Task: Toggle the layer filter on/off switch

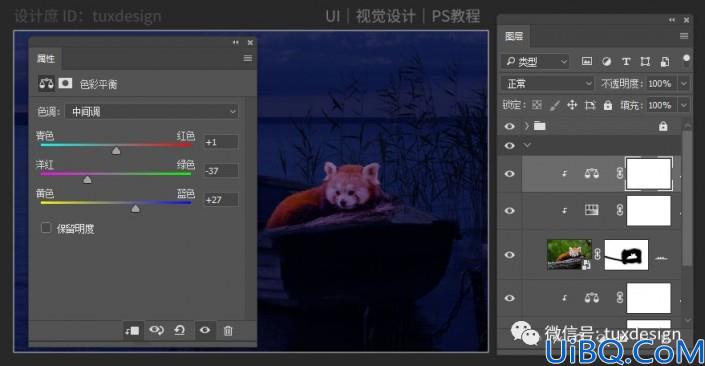Action: pyautogui.click(x=686, y=61)
